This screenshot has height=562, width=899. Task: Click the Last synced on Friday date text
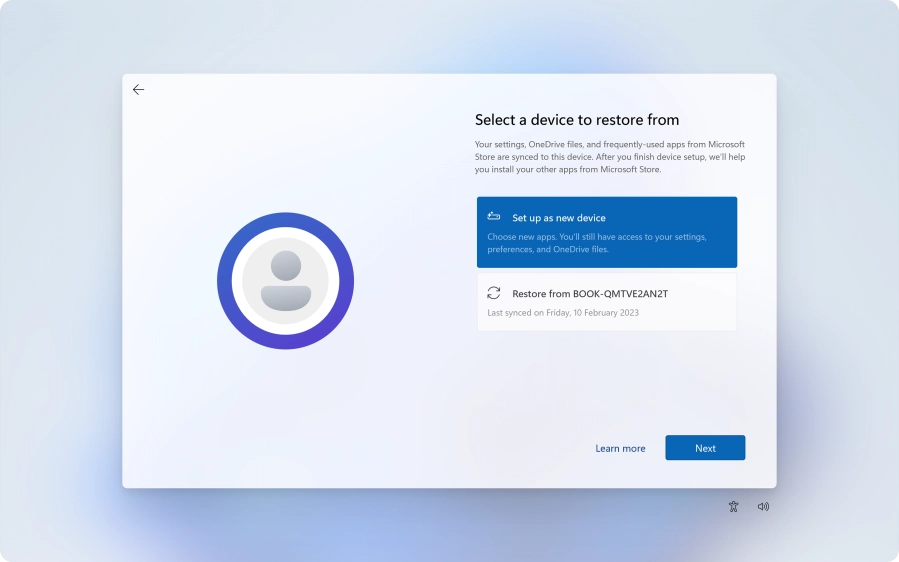pos(563,313)
